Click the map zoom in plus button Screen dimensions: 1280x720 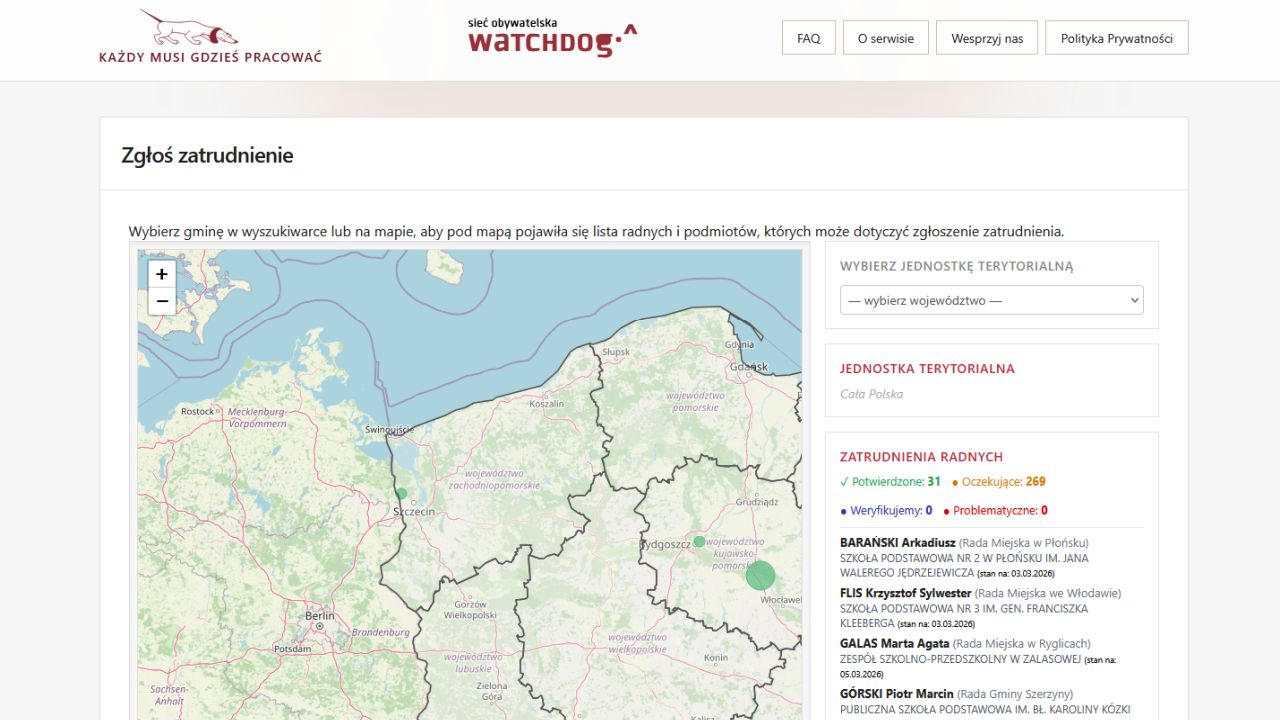pyautogui.click(x=162, y=274)
